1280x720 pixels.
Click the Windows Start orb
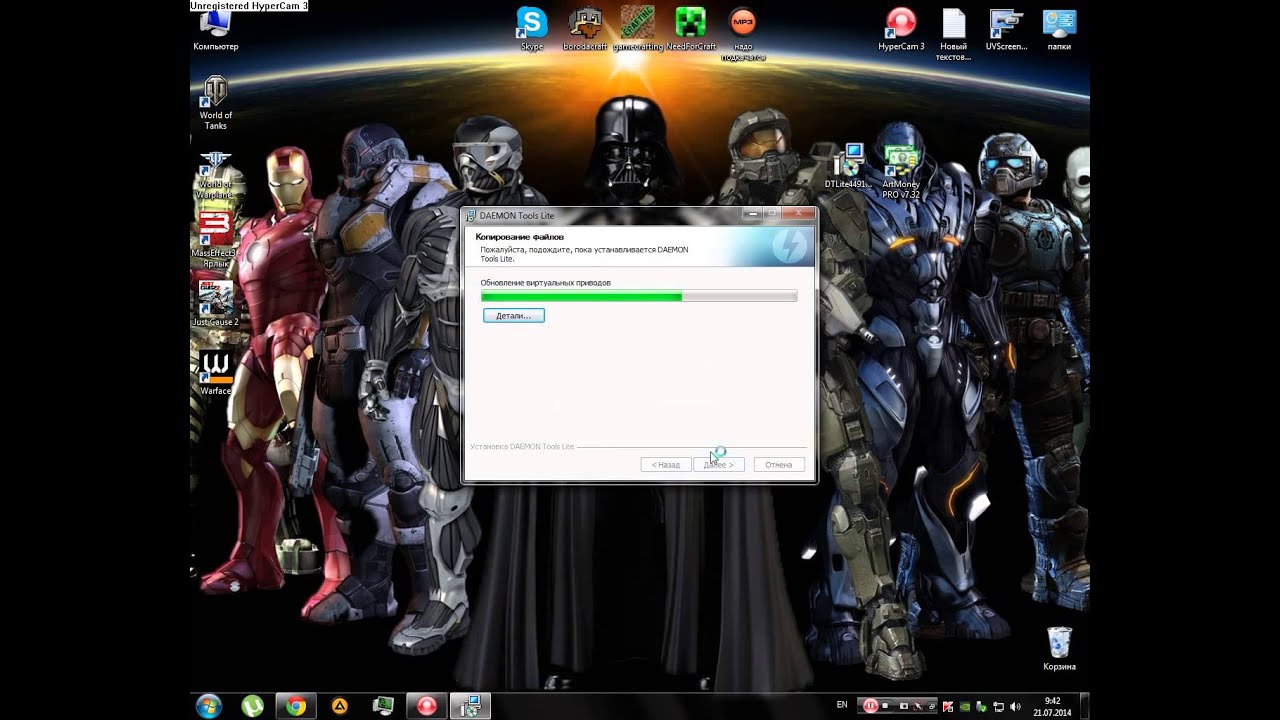click(209, 706)
